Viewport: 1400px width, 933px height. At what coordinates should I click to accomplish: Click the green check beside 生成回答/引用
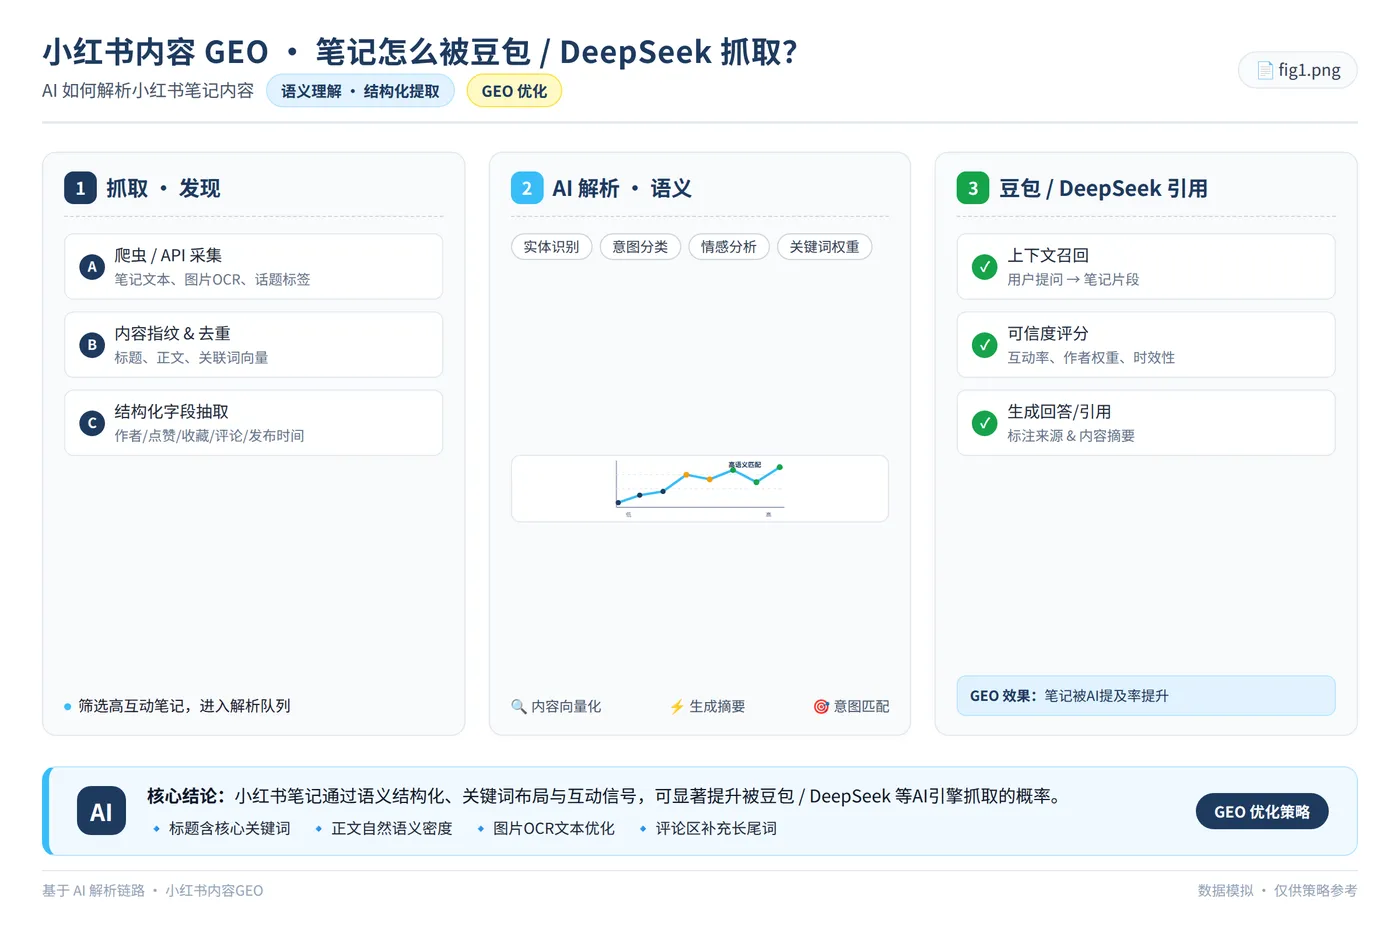pyautogui.click(x=985, y=423)
